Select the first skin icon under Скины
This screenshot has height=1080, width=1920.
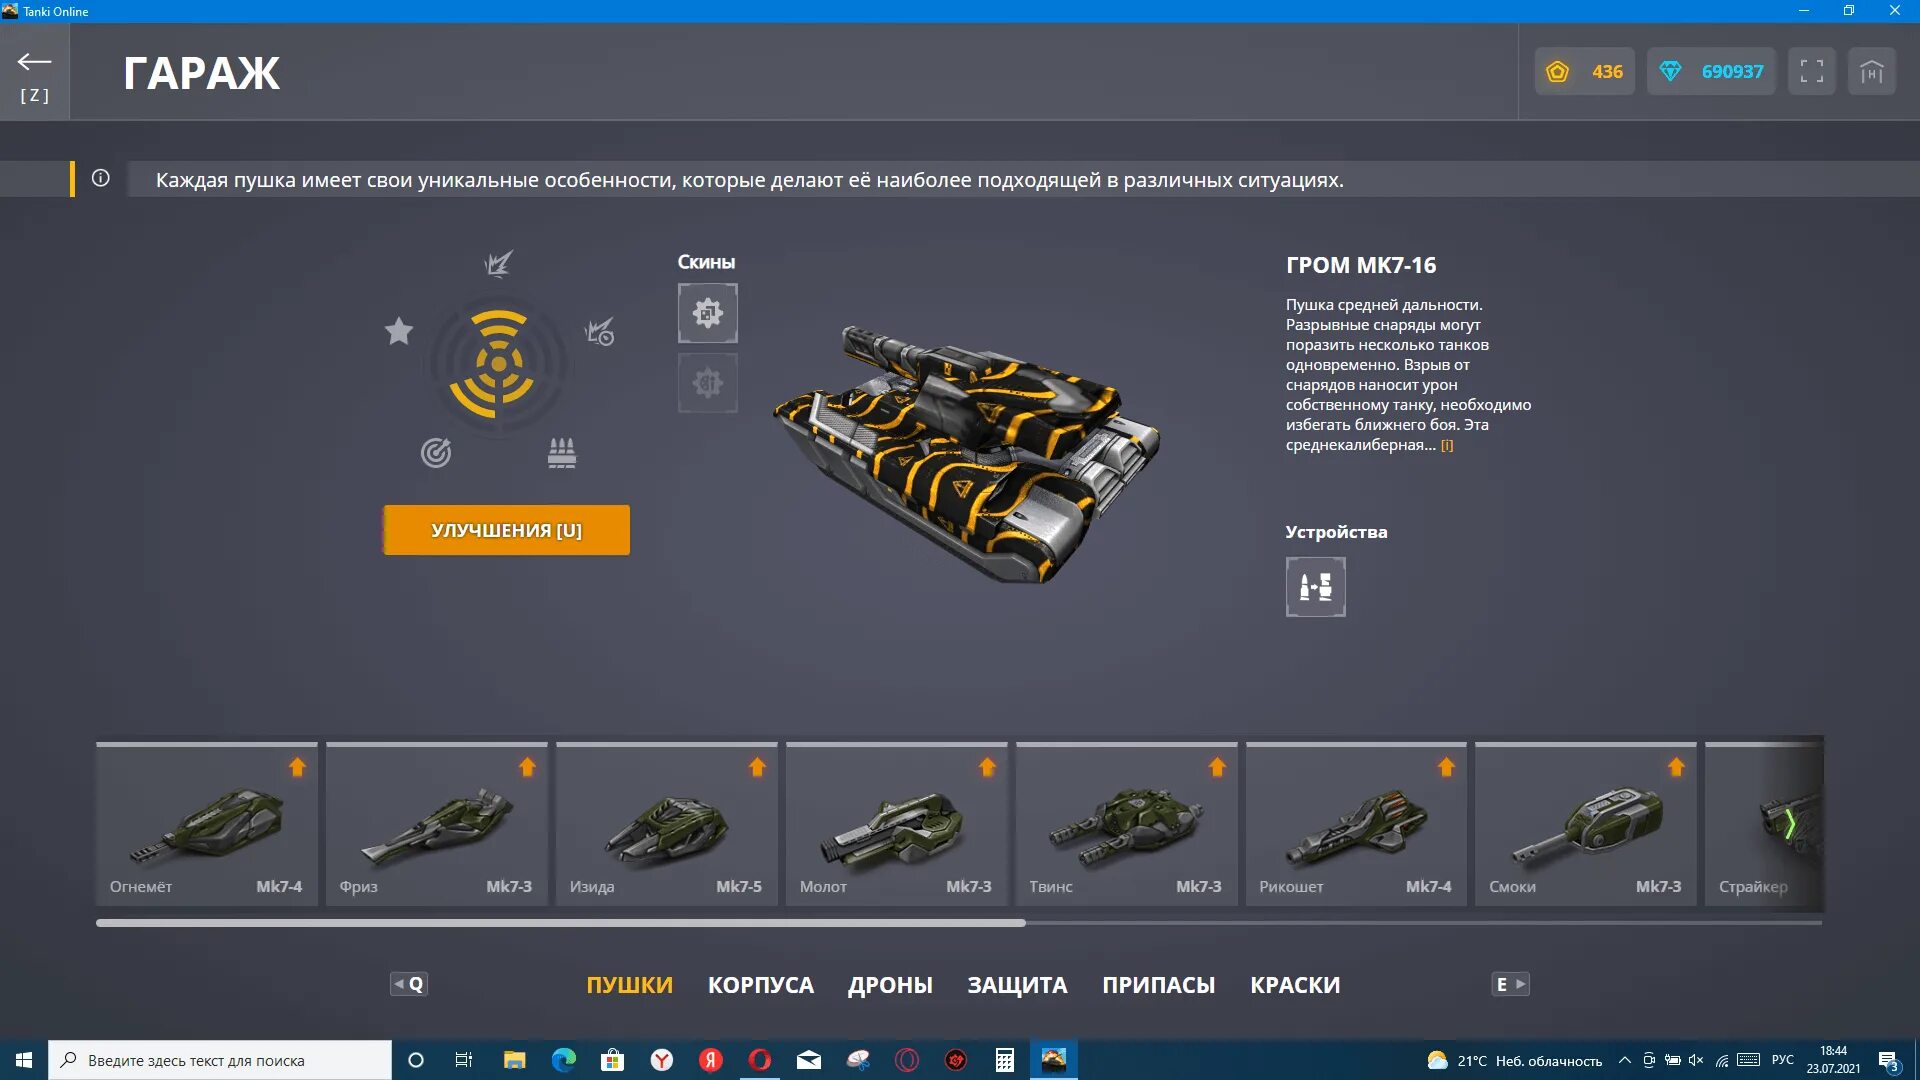click(x=707, y=313)
